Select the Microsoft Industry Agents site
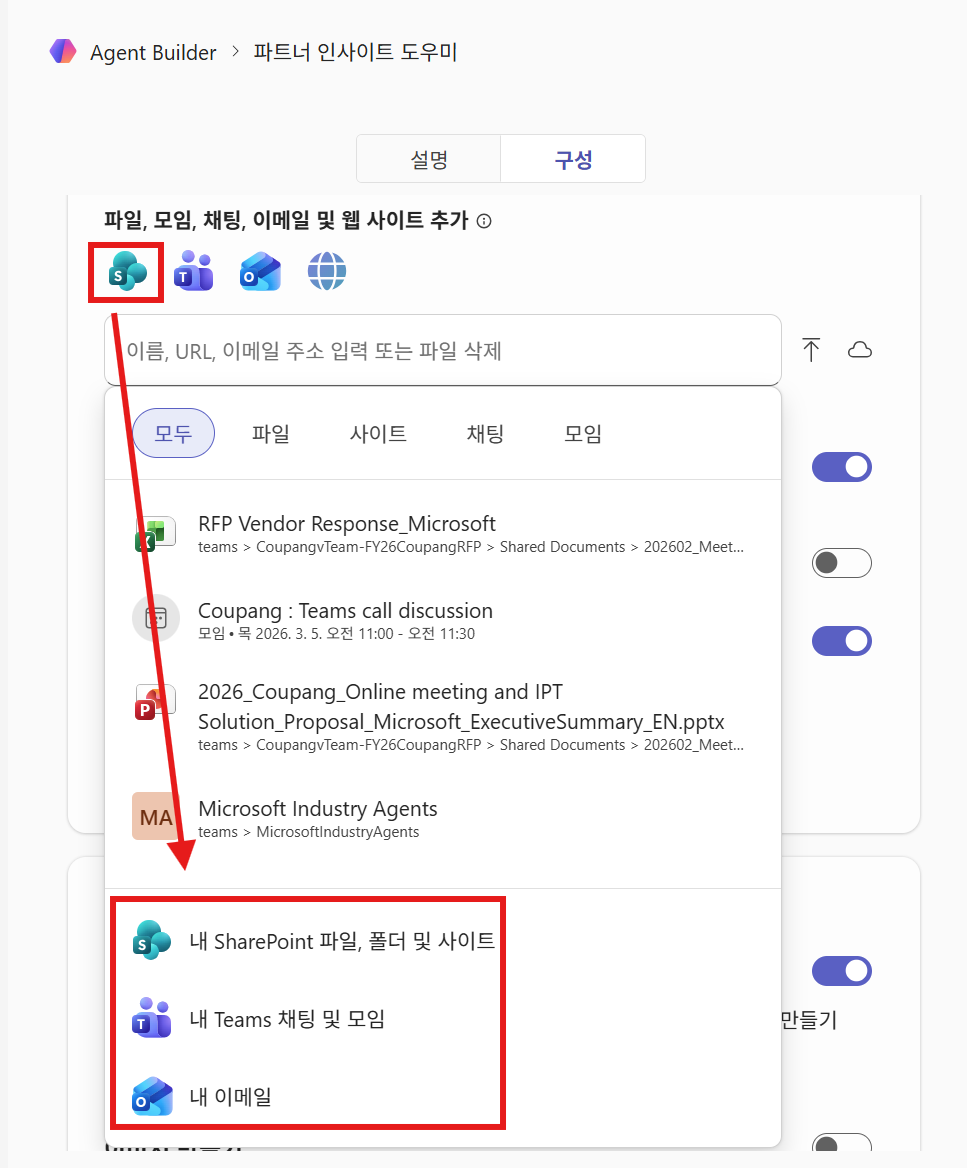This screenshot has height=1168, width=967. coord(443,817)
